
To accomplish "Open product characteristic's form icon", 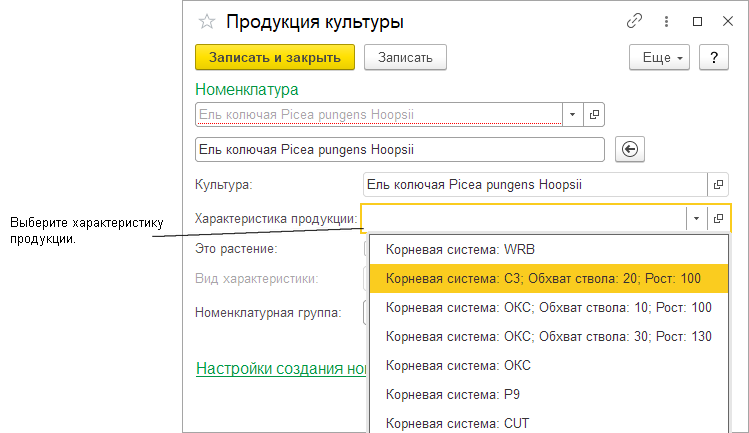I will point(719,218).
